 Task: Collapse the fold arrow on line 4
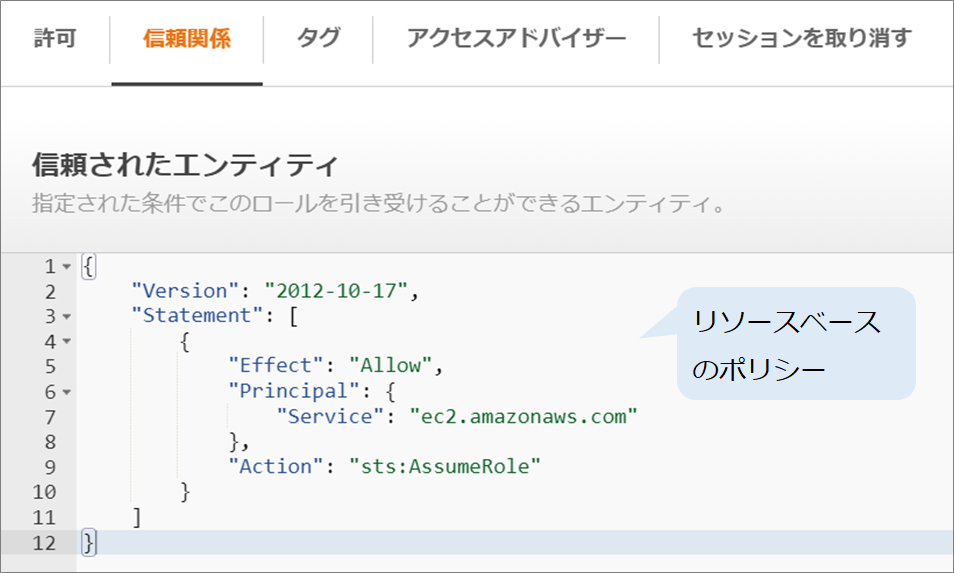pos(66,342)
